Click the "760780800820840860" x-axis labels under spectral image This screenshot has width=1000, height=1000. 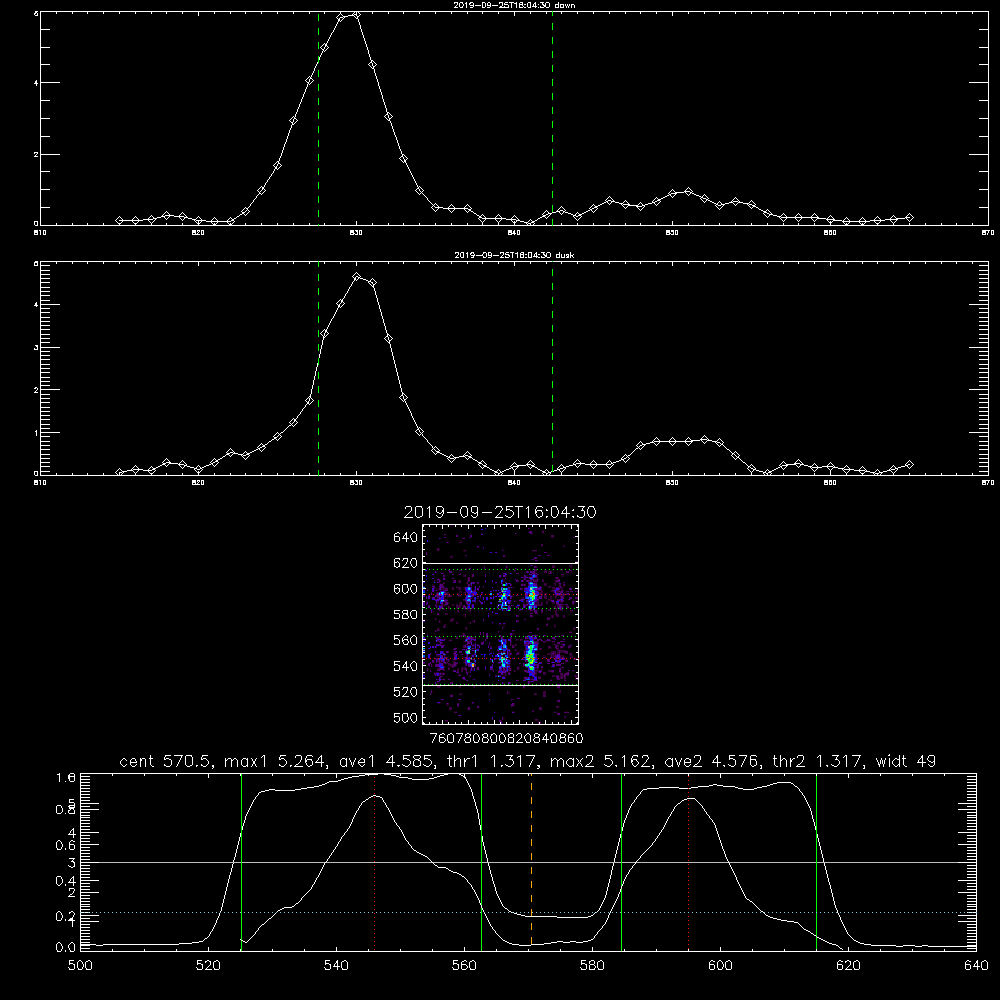(506, 738)
